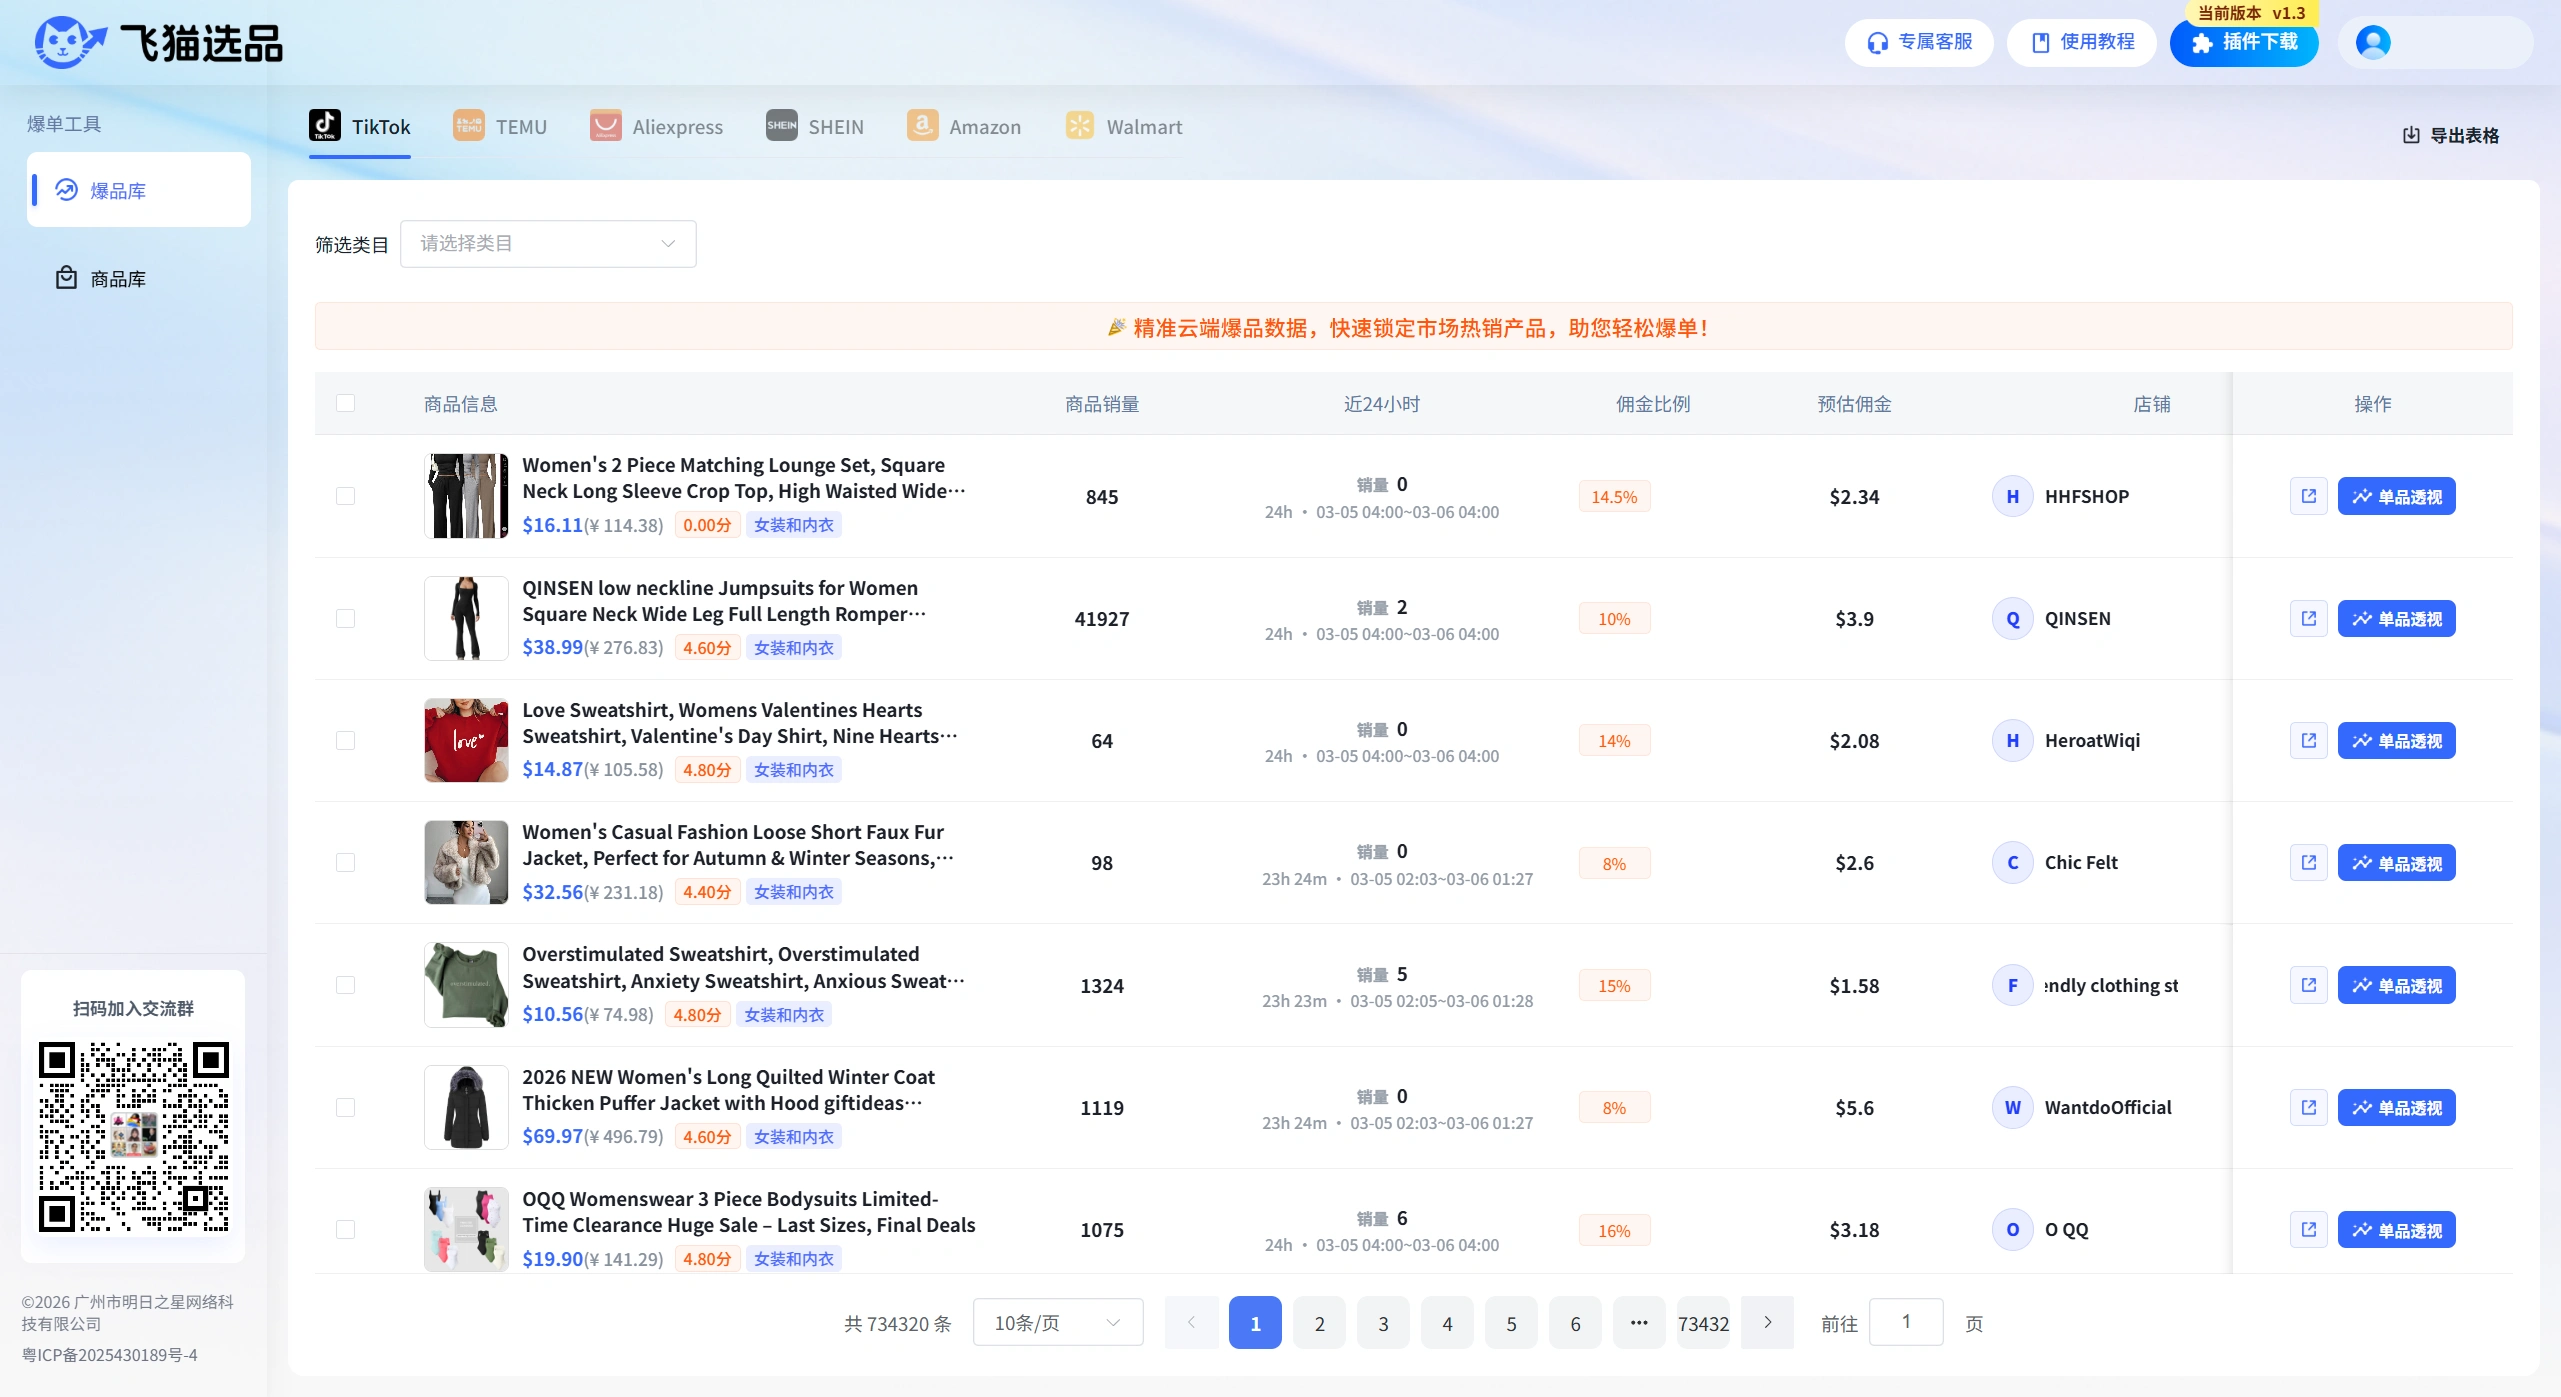Click the next page arrow
The width and height of the screenshot is (2561, 1397).
(1767, 1323)
